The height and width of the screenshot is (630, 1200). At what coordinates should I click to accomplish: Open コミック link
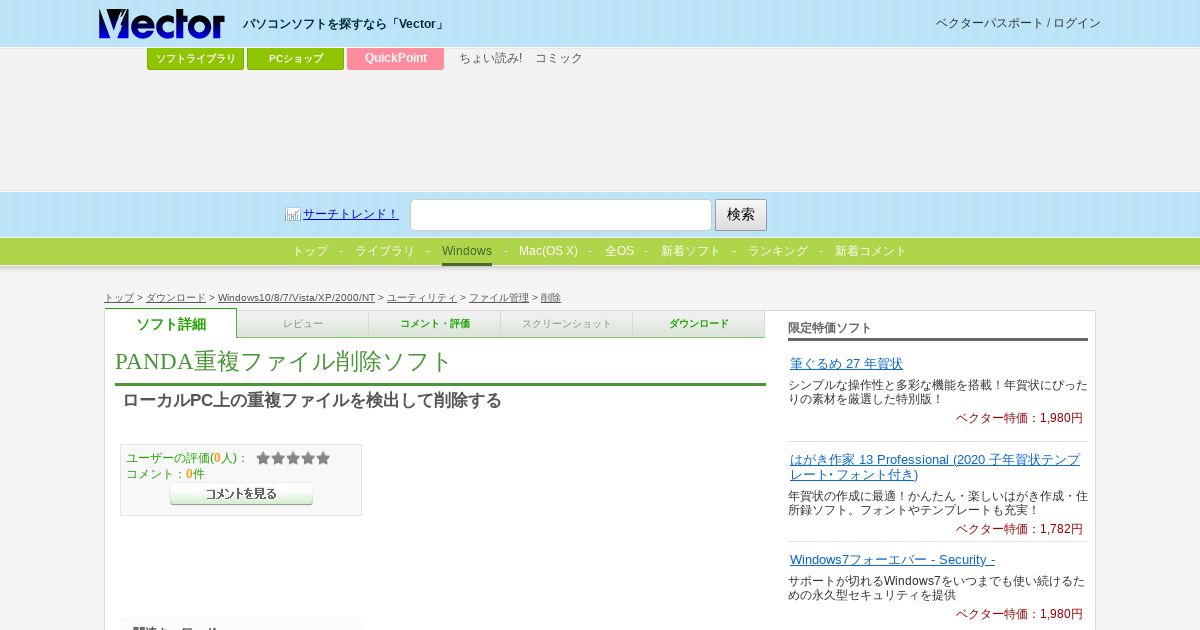pyautogui.click(x=559, y=58)
